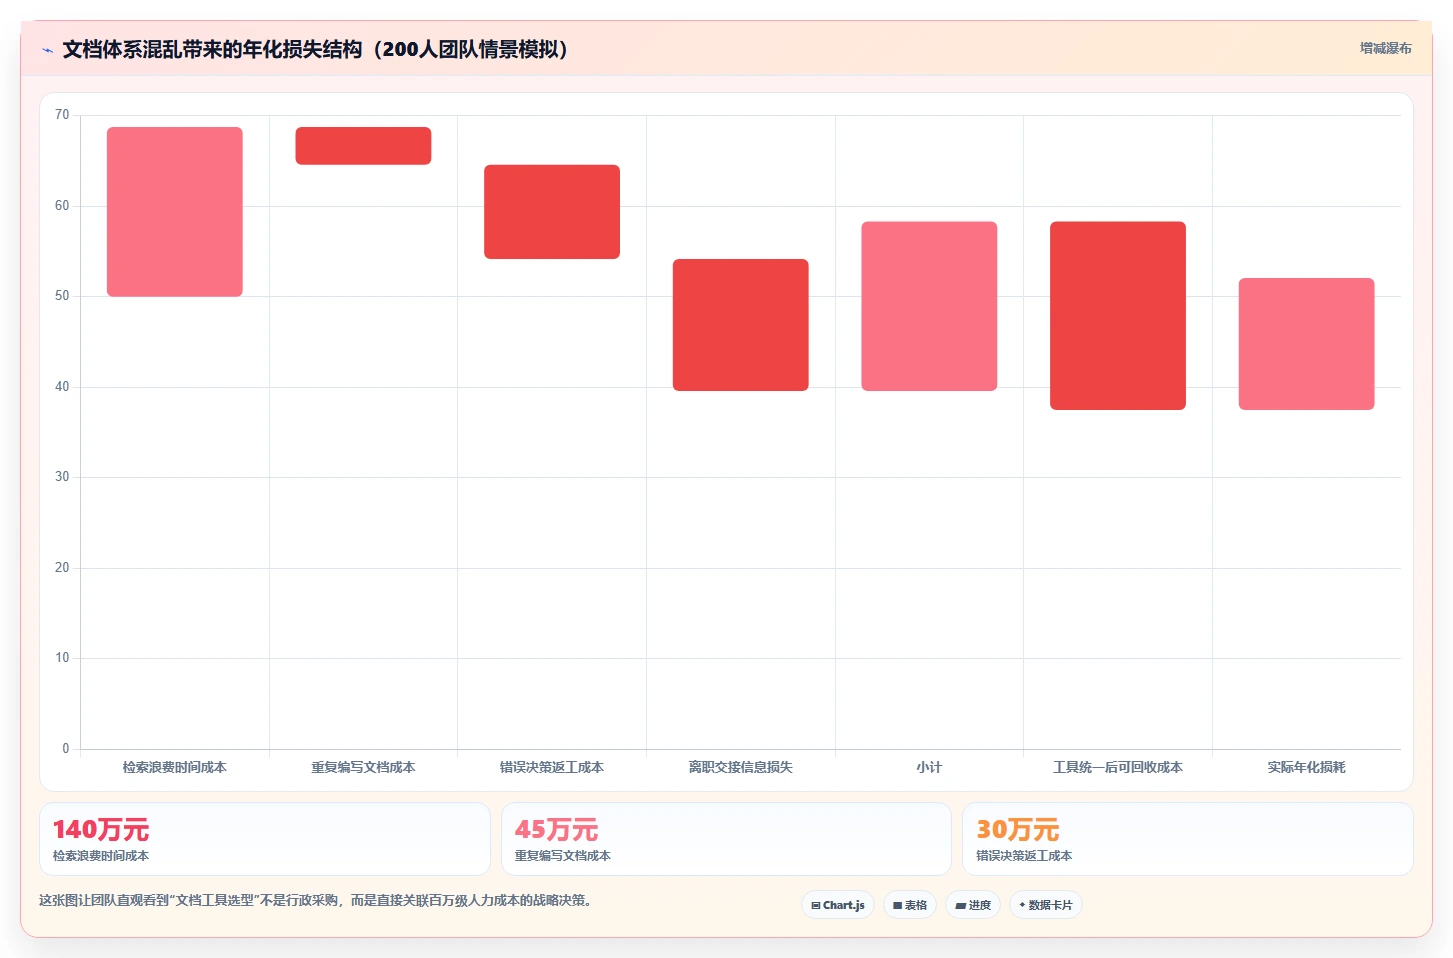Click the x-axis label 检索浪费时间成本
Screen dimensions: 1453x958
tap(175, 767)
